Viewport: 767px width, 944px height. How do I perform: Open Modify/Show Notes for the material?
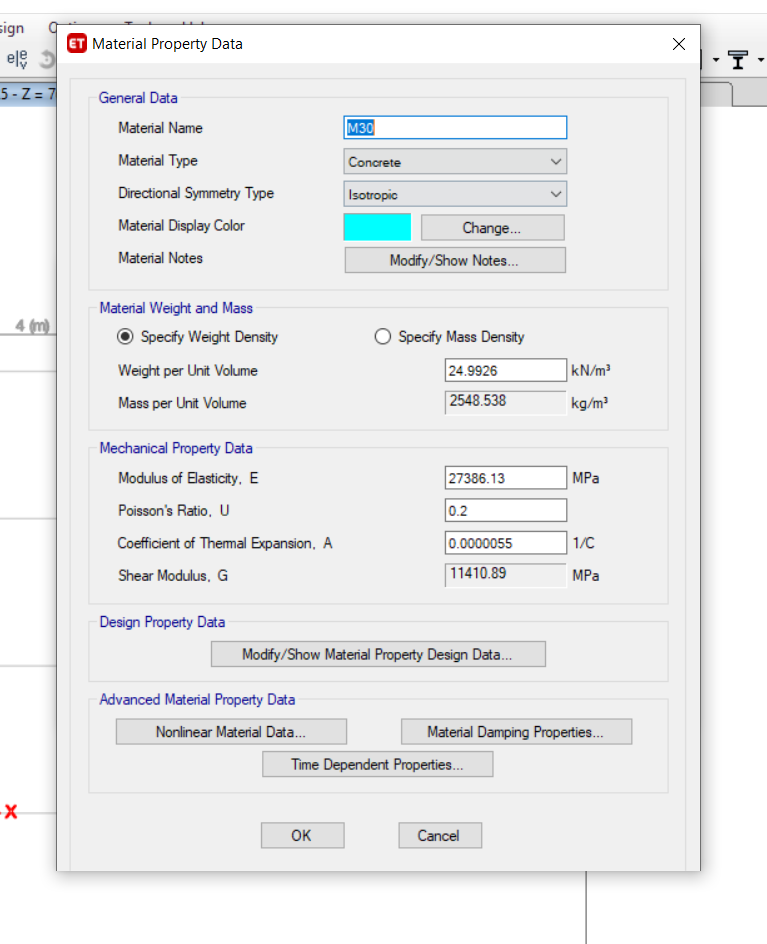(455, 260)
